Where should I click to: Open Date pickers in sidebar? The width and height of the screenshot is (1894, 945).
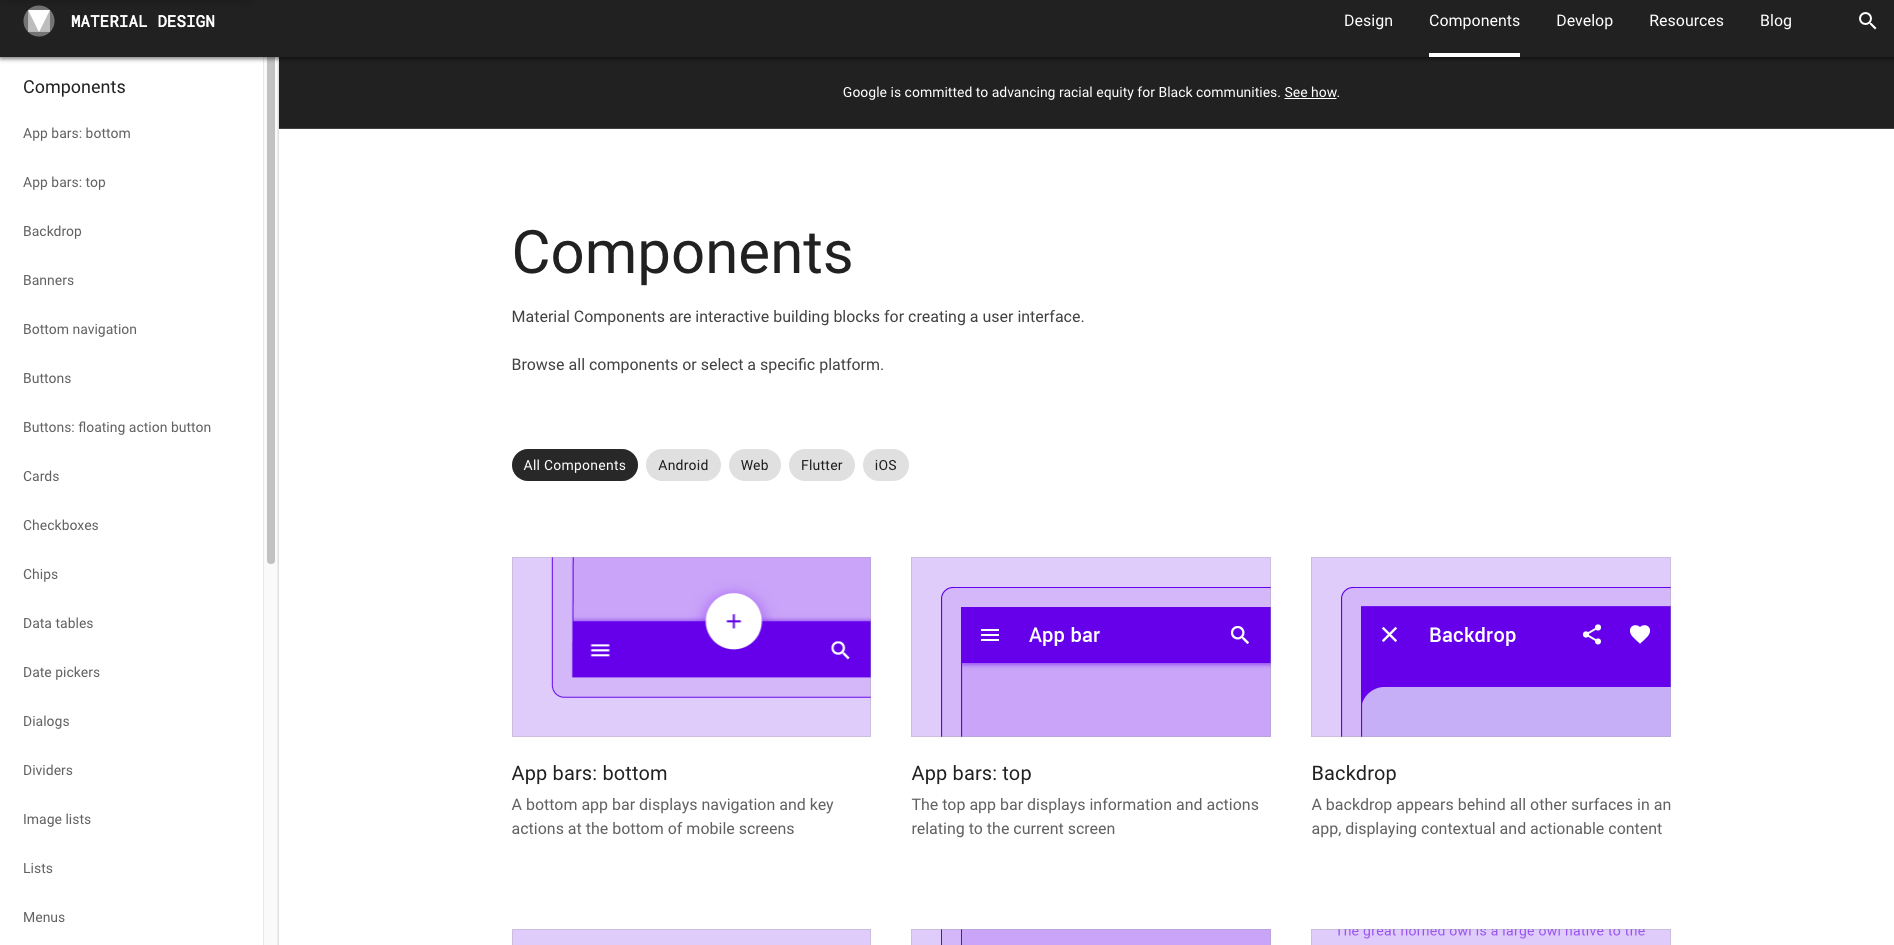[x=61, y=672]
